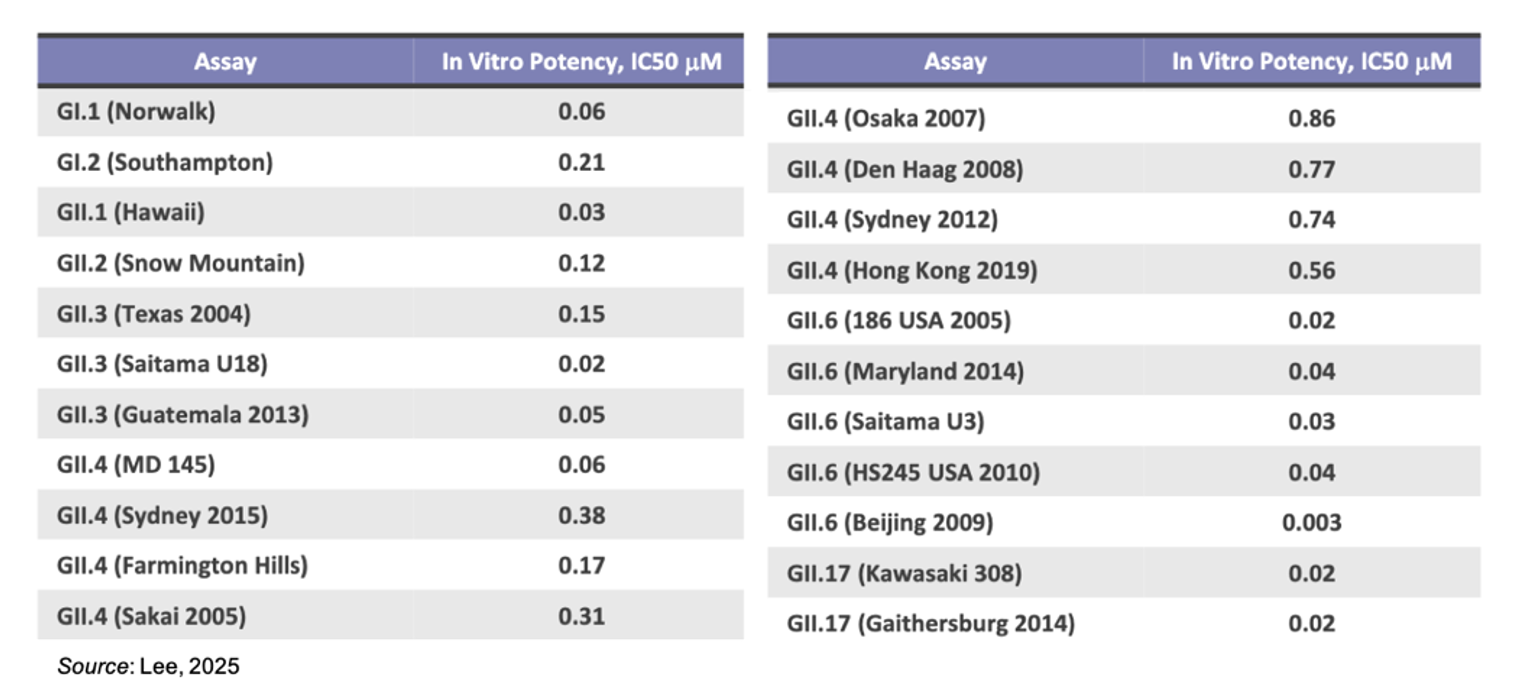Click the GII.4 (Osaka 2007) cell
This screenshot has height=698, width=1522.
click(x=886, y=119)
